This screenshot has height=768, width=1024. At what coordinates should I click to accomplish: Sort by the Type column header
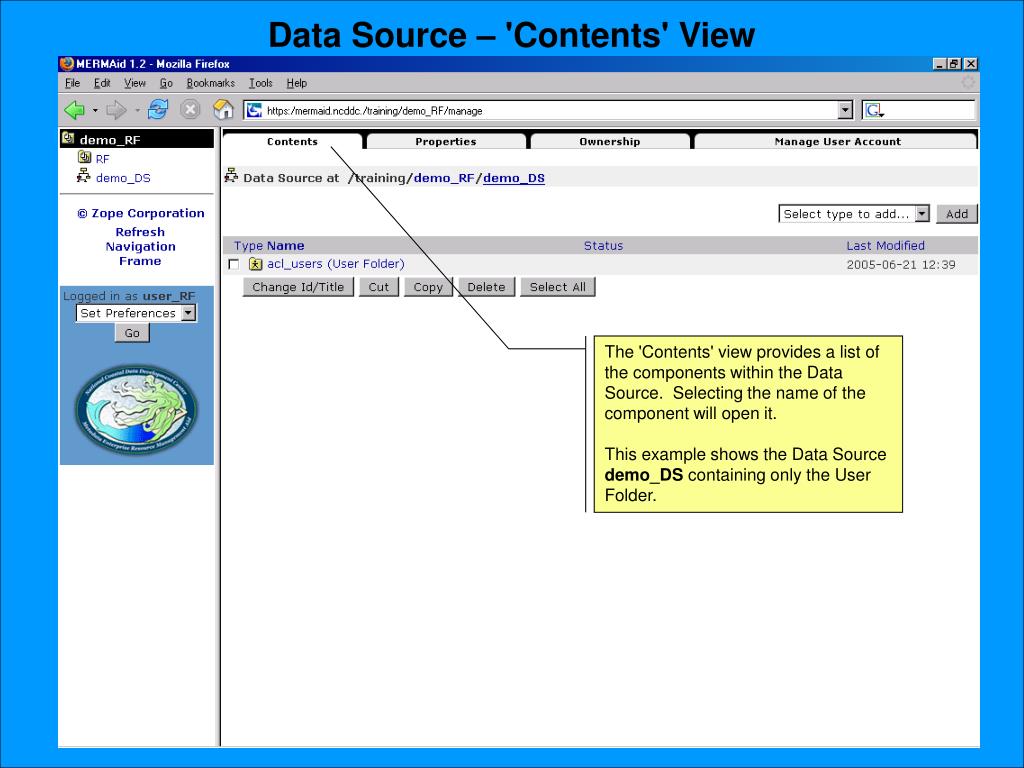tap(248, 246)
